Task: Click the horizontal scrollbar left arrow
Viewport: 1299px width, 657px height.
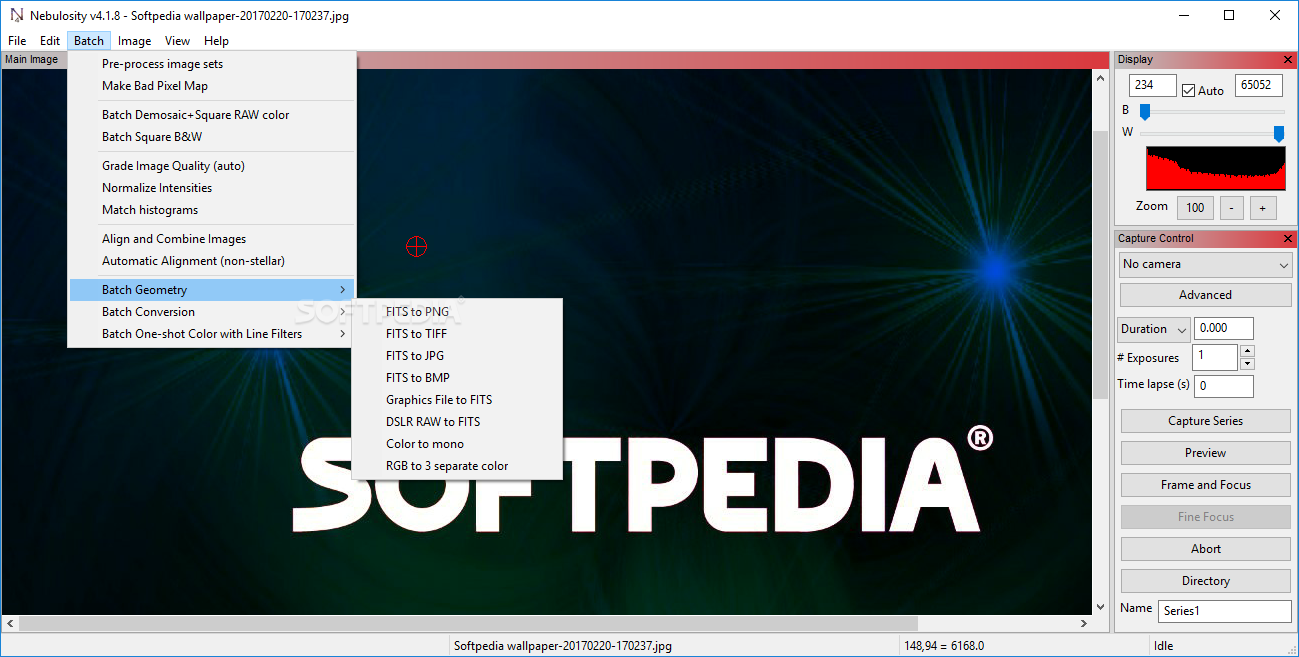Action: click(x=9, y=624)
